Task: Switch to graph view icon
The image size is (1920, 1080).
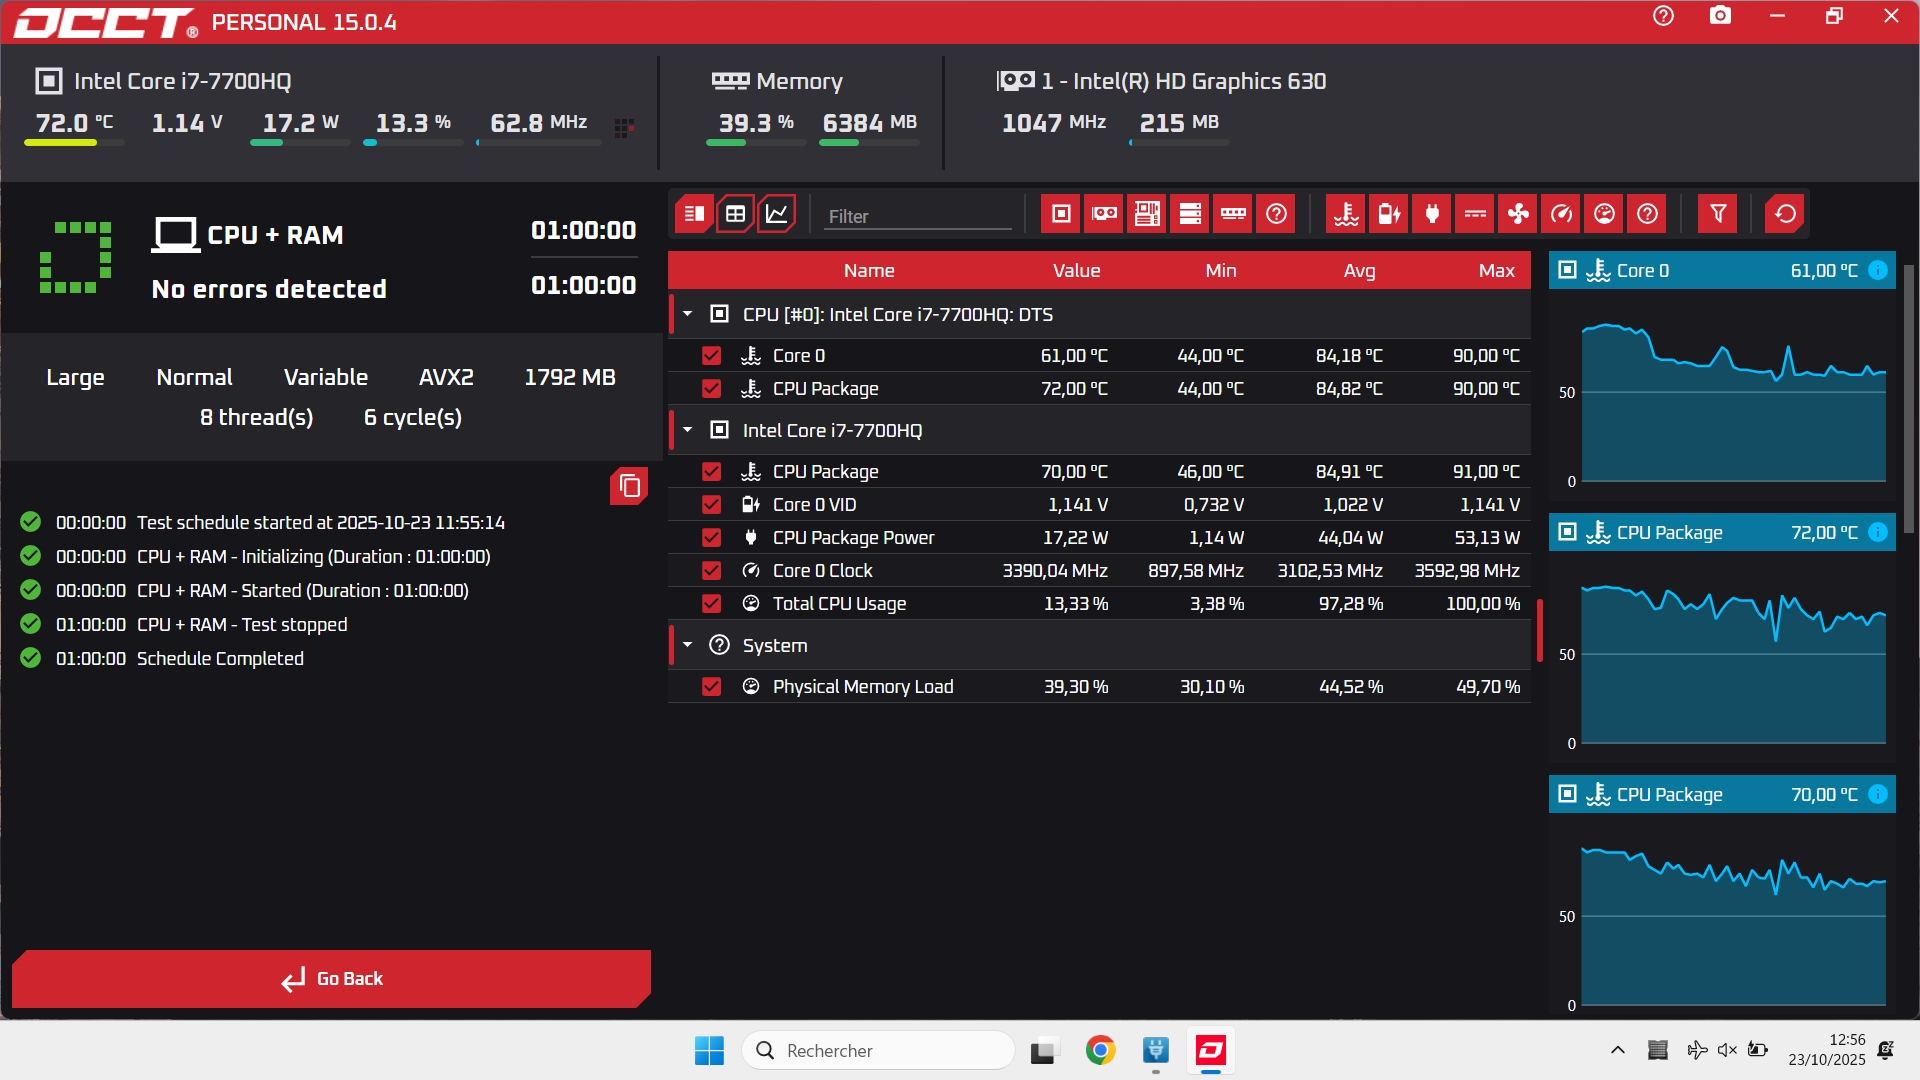Action: [777, 214]
